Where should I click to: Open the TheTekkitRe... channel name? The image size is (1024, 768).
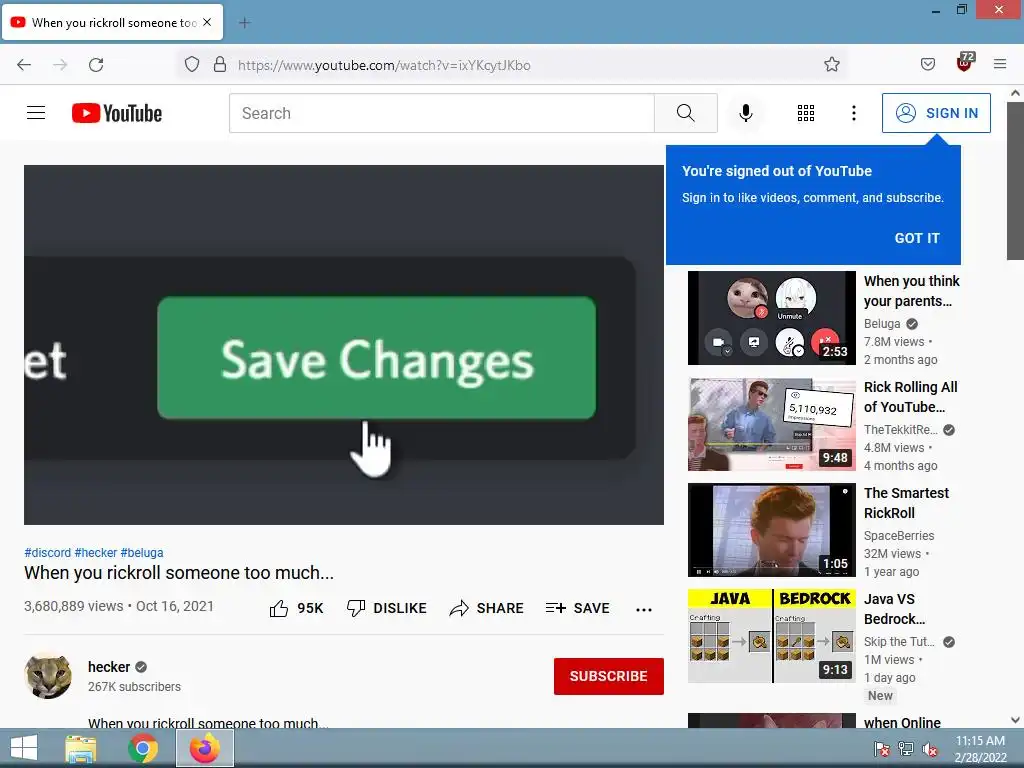click(901, 430)
